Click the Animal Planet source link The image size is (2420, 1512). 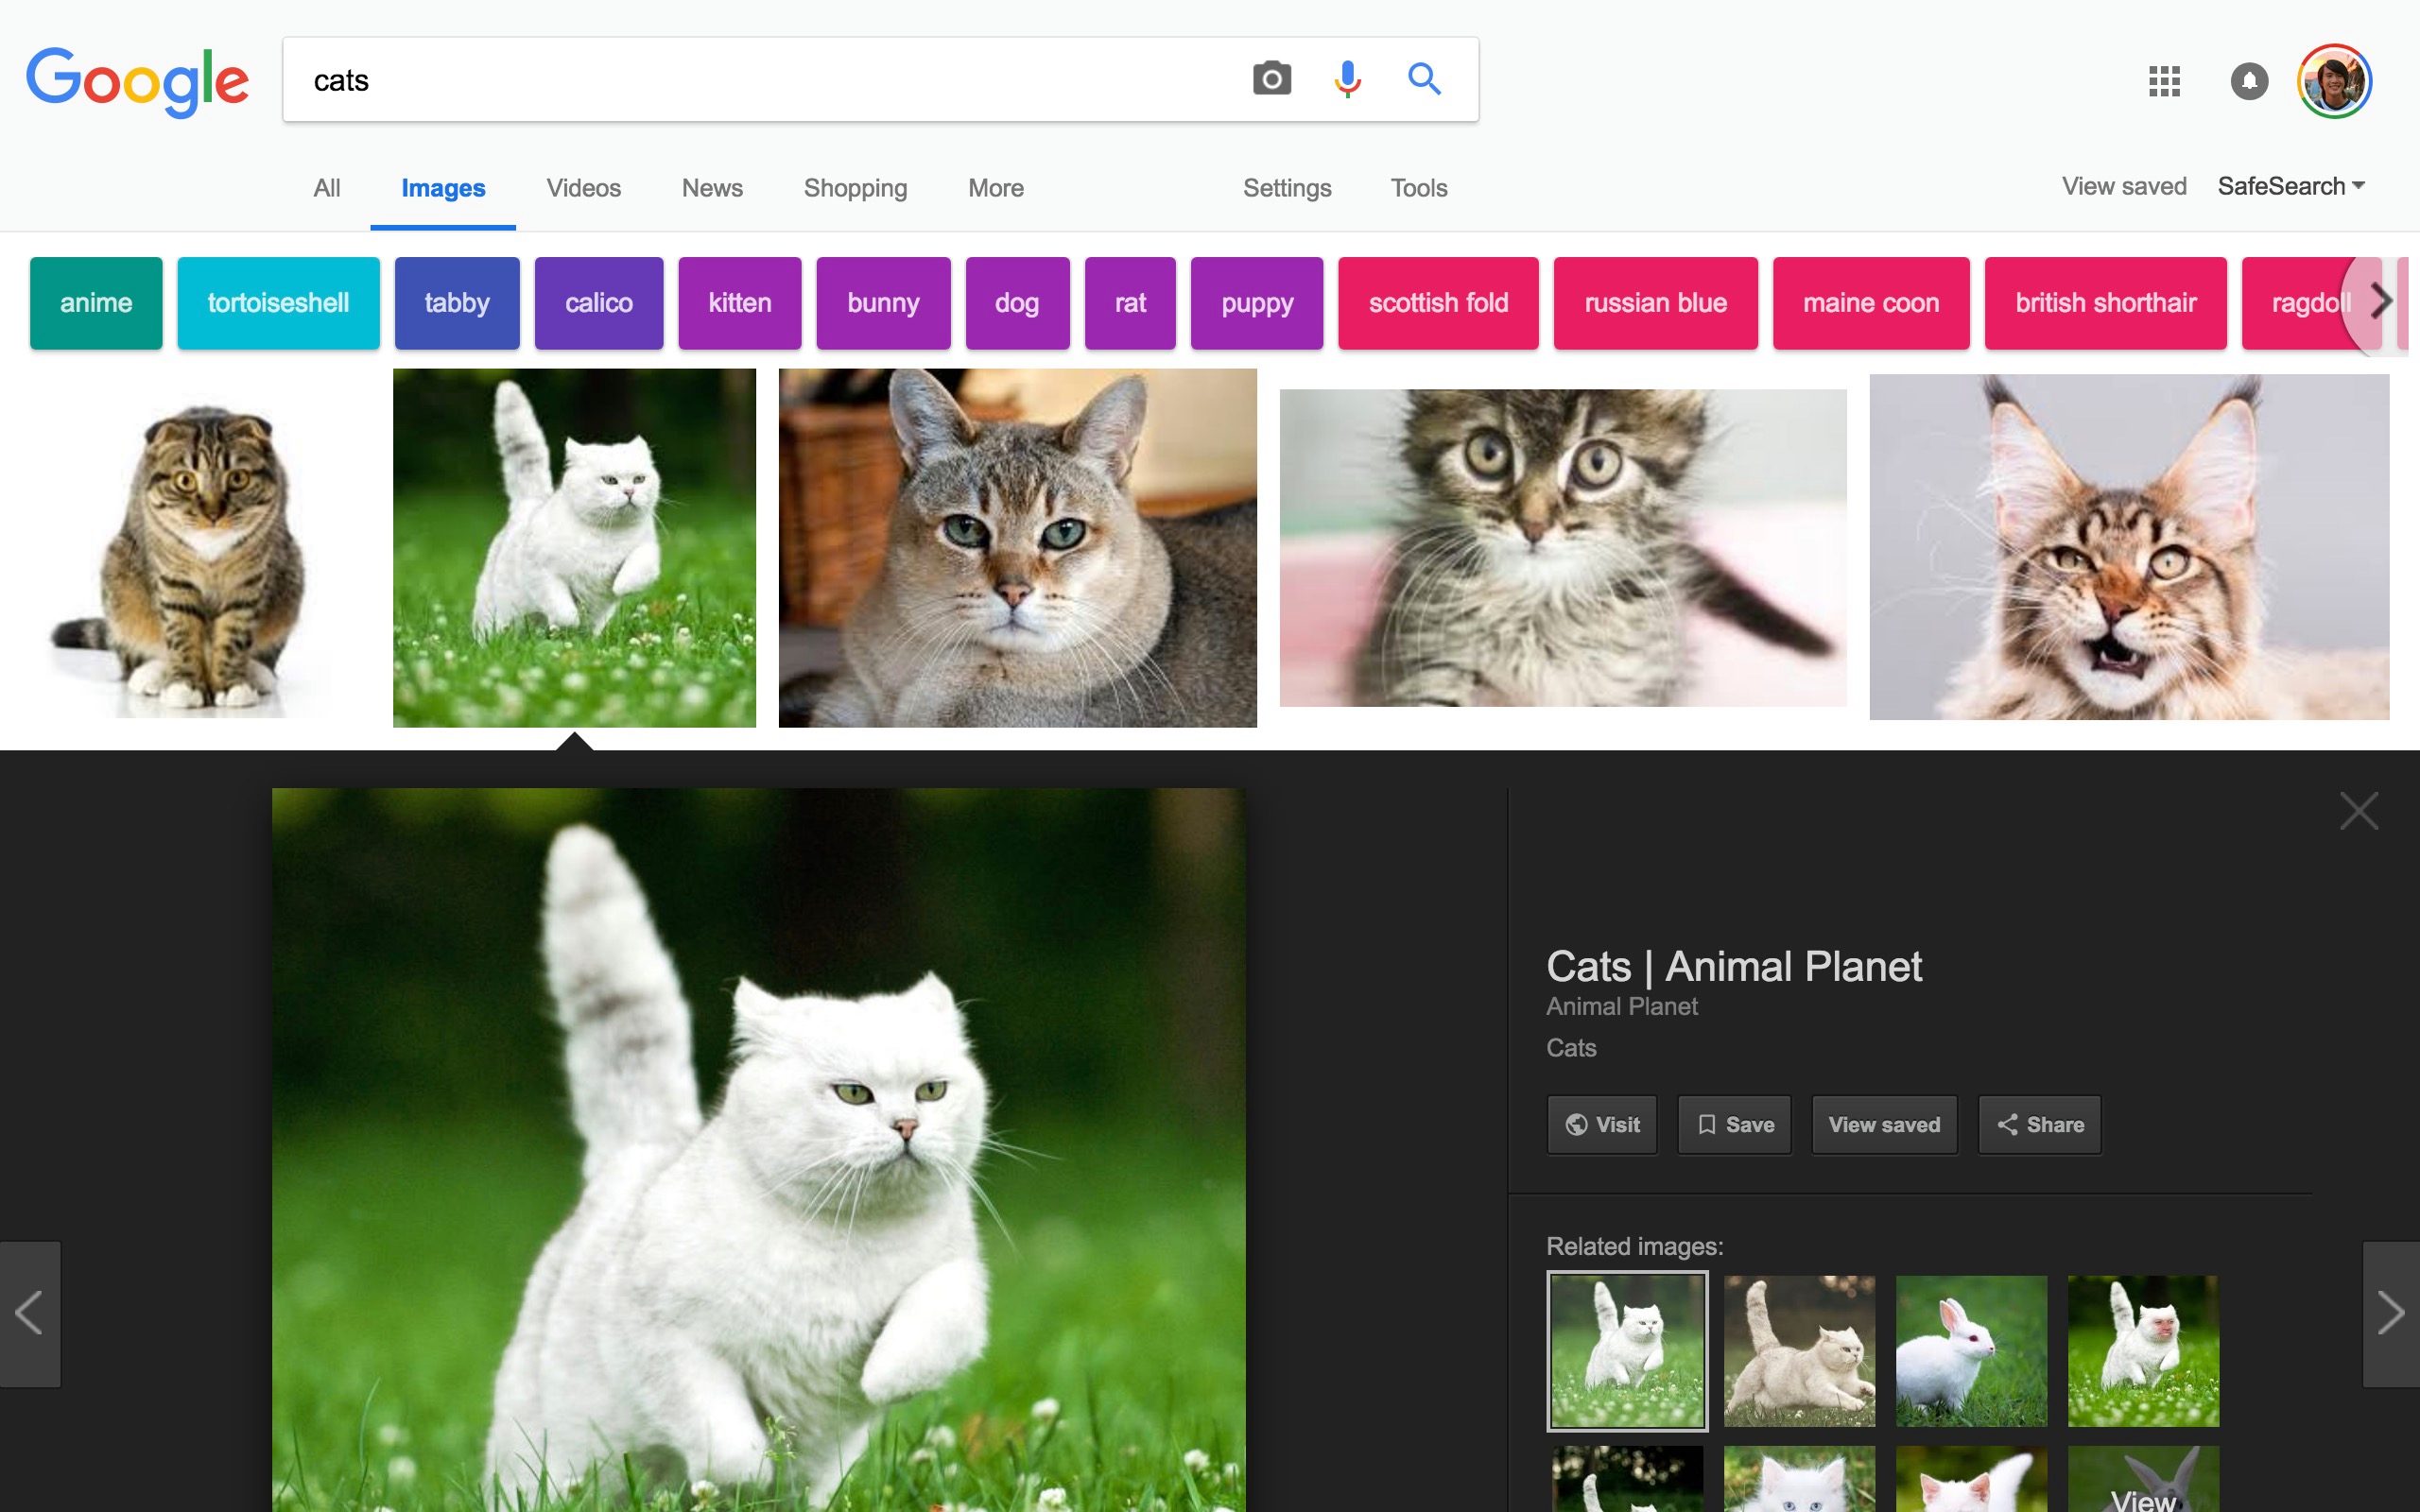(1622, 1007)
